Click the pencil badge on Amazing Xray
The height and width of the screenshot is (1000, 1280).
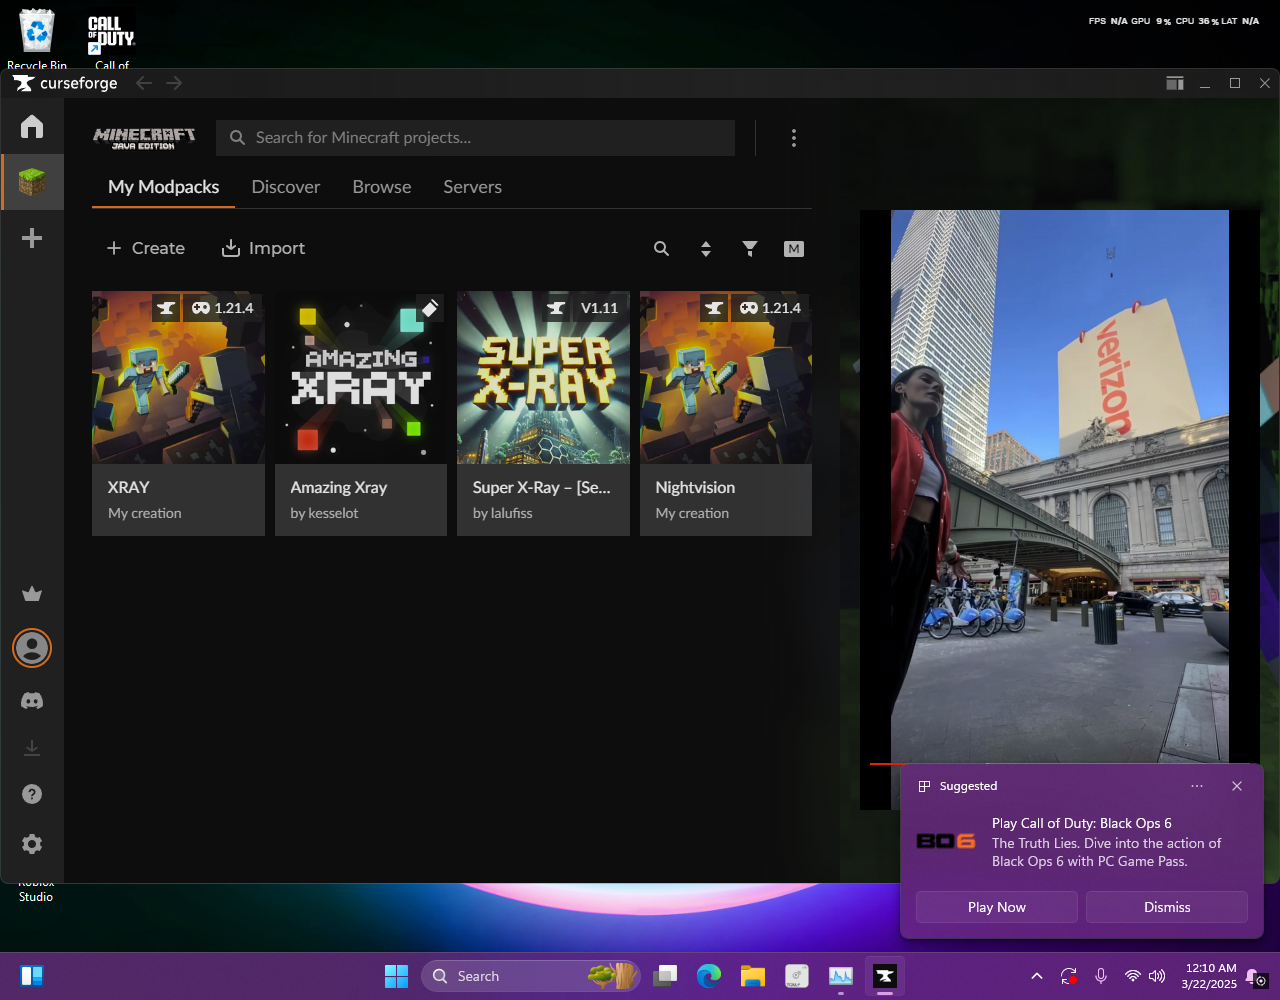pos(429,308)
